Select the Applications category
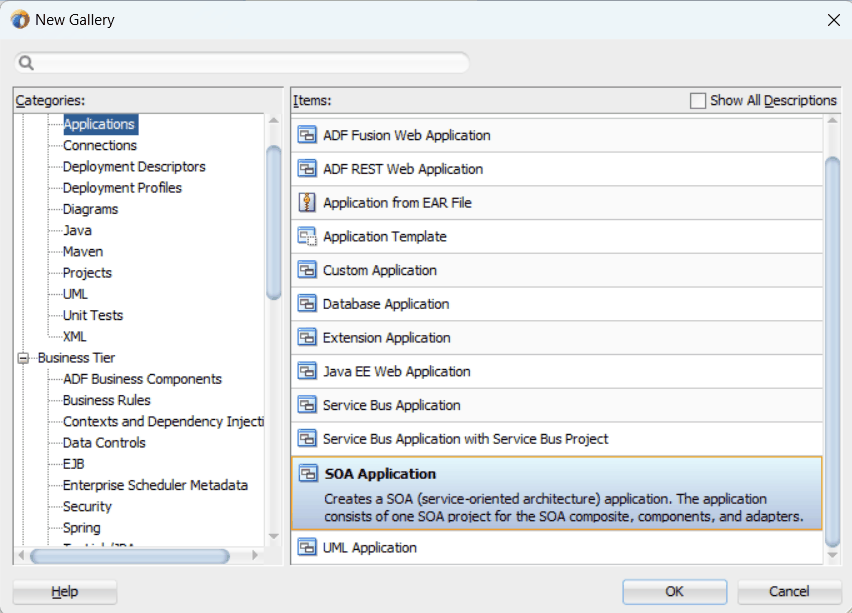The width and height of the screenshot is (852, 613). click(99, 124)
